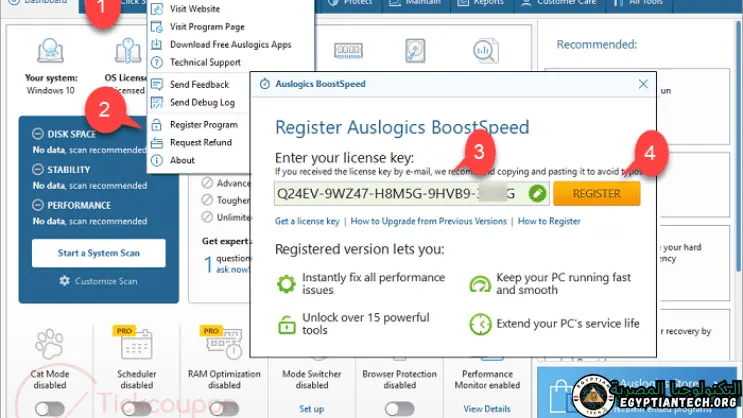743x418 pixels.
Task: Open the Customer Care tab
Action: (x=560, y=2)
